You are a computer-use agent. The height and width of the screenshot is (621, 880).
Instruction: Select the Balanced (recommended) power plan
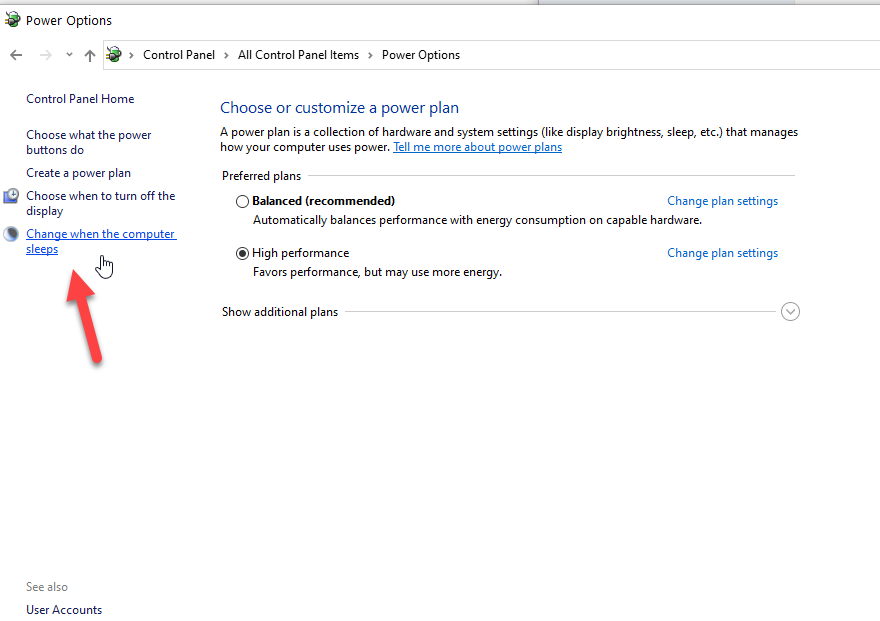[242, 201]
